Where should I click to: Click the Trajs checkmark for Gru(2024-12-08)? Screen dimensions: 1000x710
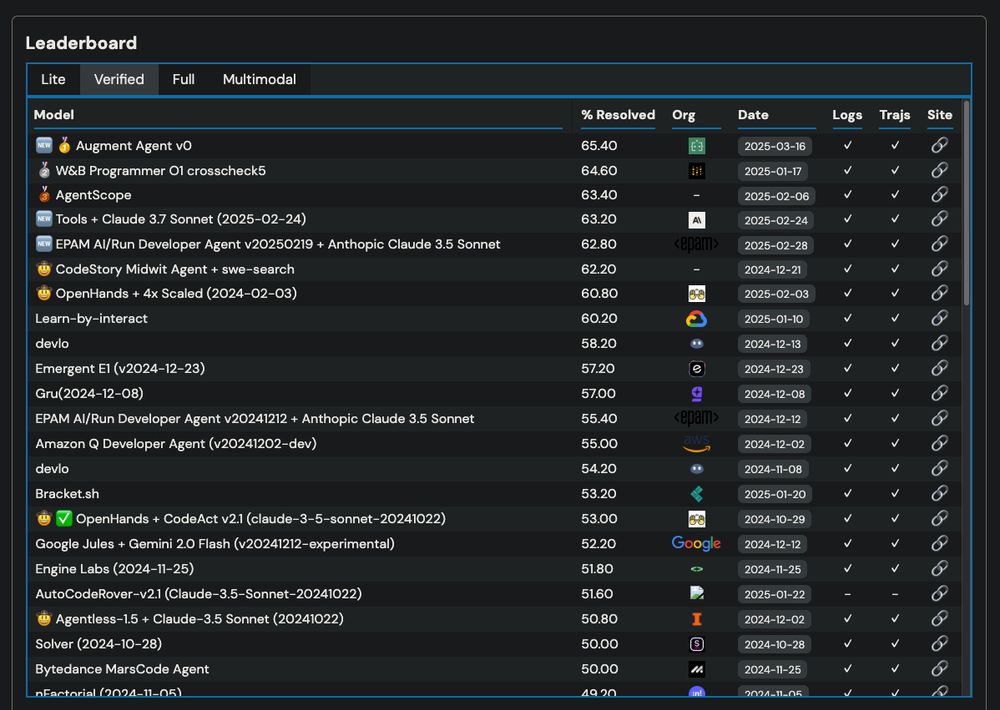pyautogui.click(x=895, y=394)
